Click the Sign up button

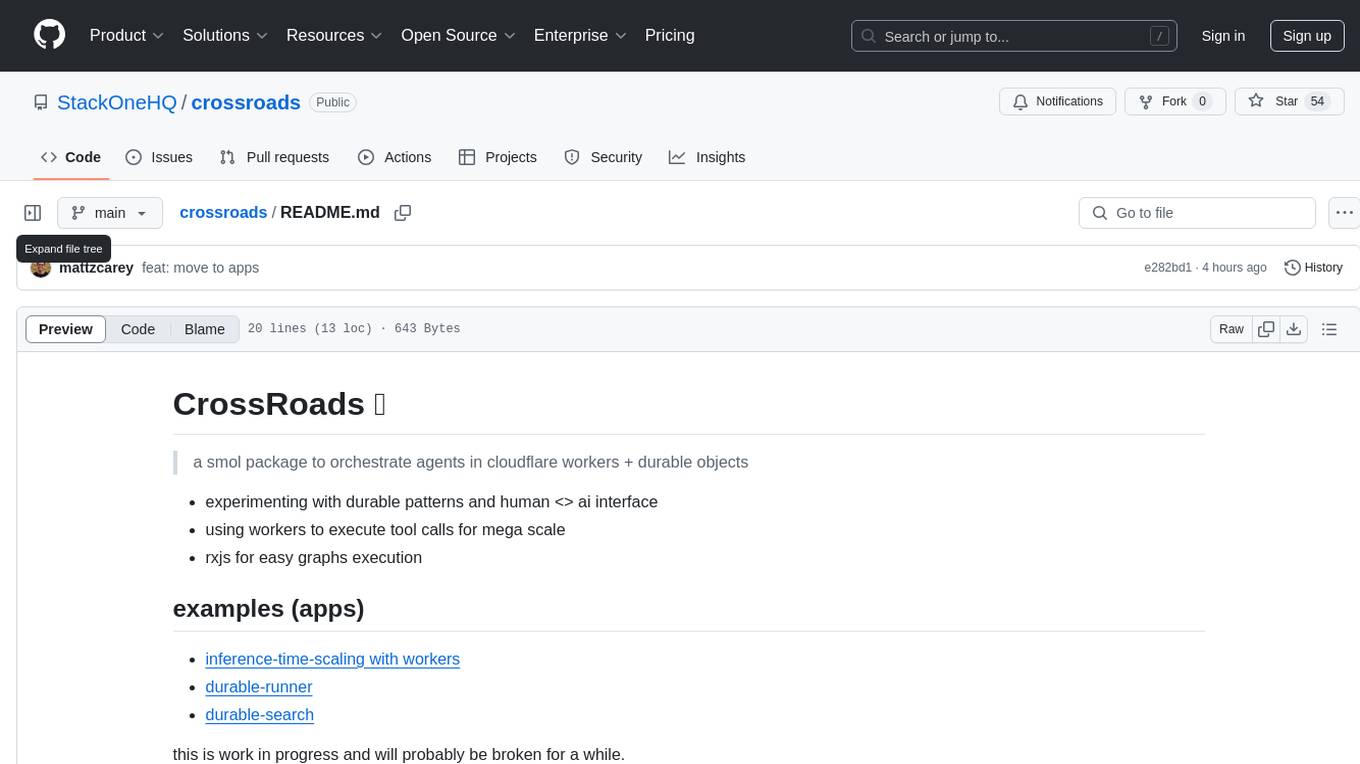(1307, 35)
